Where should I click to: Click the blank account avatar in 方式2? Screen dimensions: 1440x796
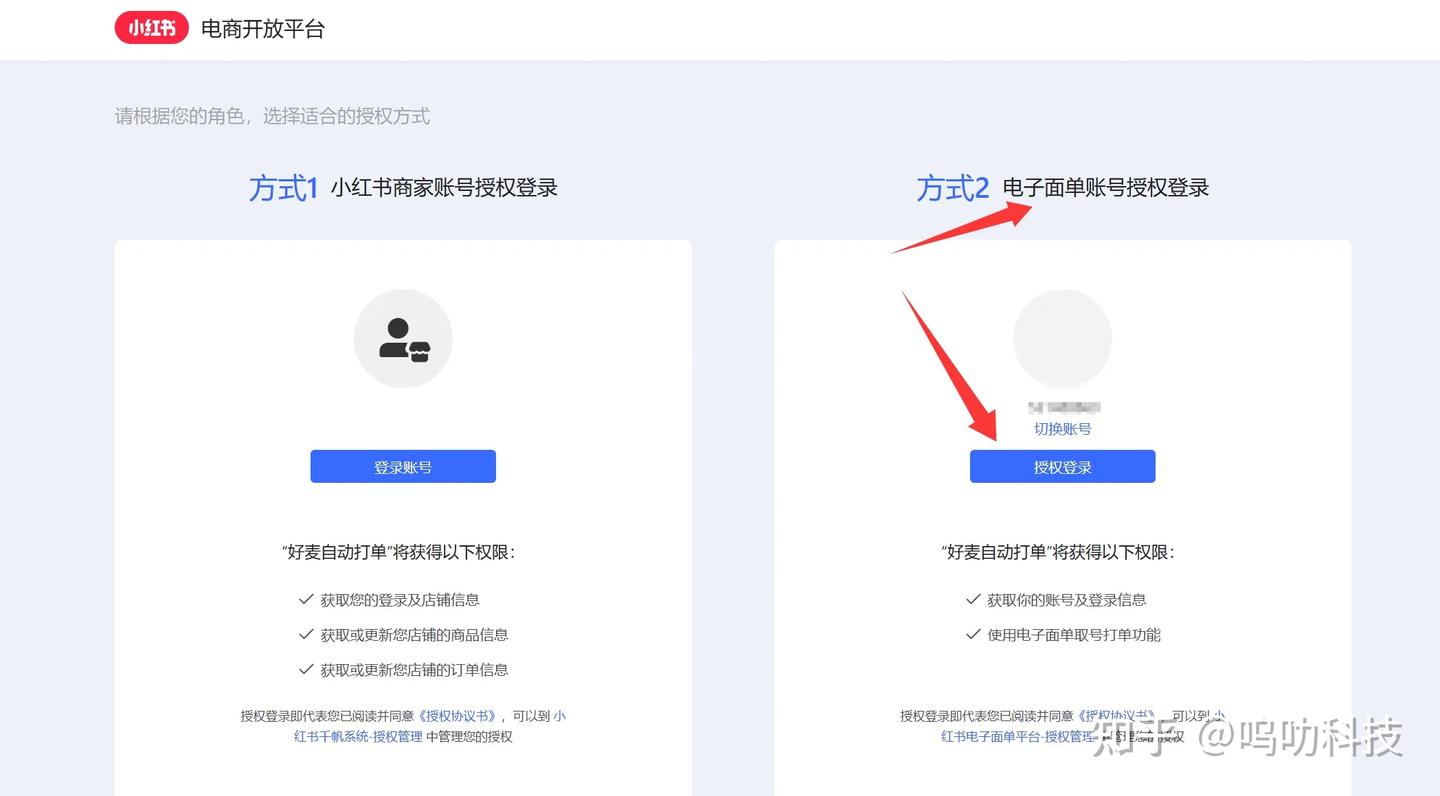[x=1063, y=339]
